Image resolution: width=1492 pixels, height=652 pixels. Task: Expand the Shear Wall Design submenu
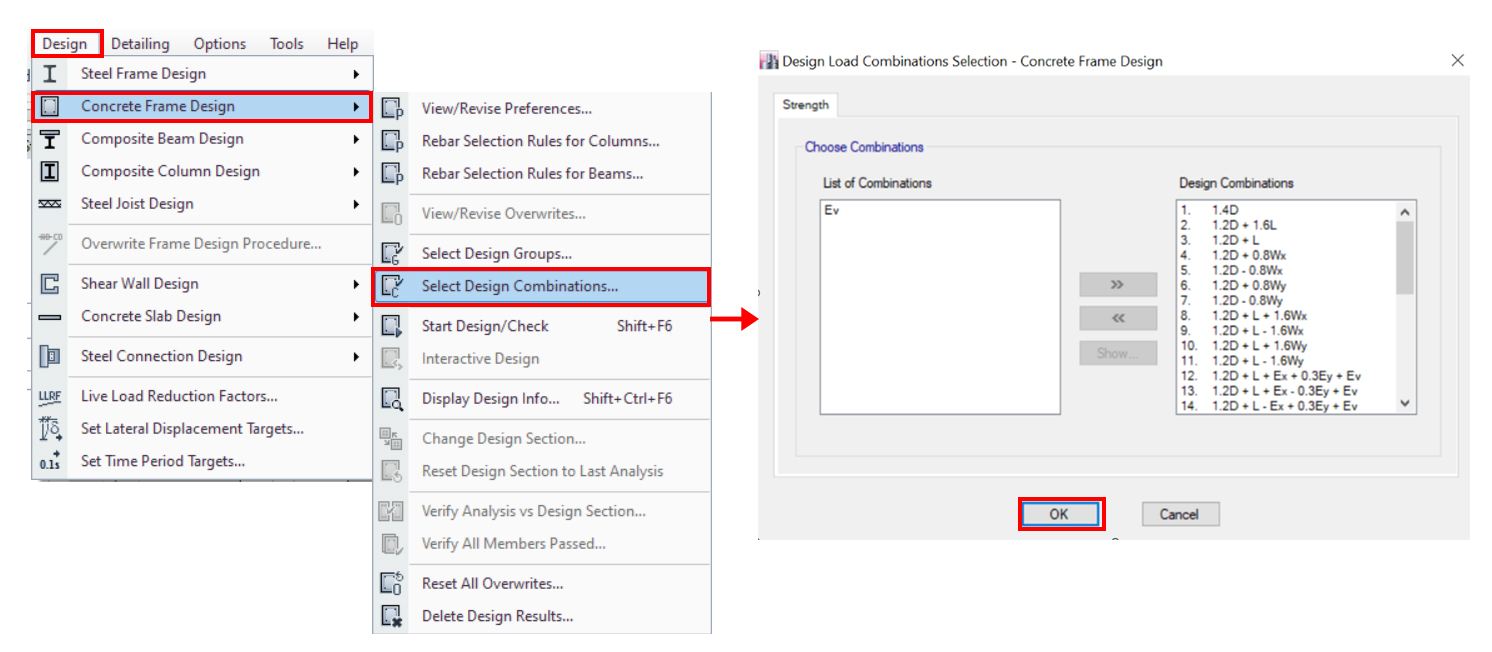click(x=357, y=283)
